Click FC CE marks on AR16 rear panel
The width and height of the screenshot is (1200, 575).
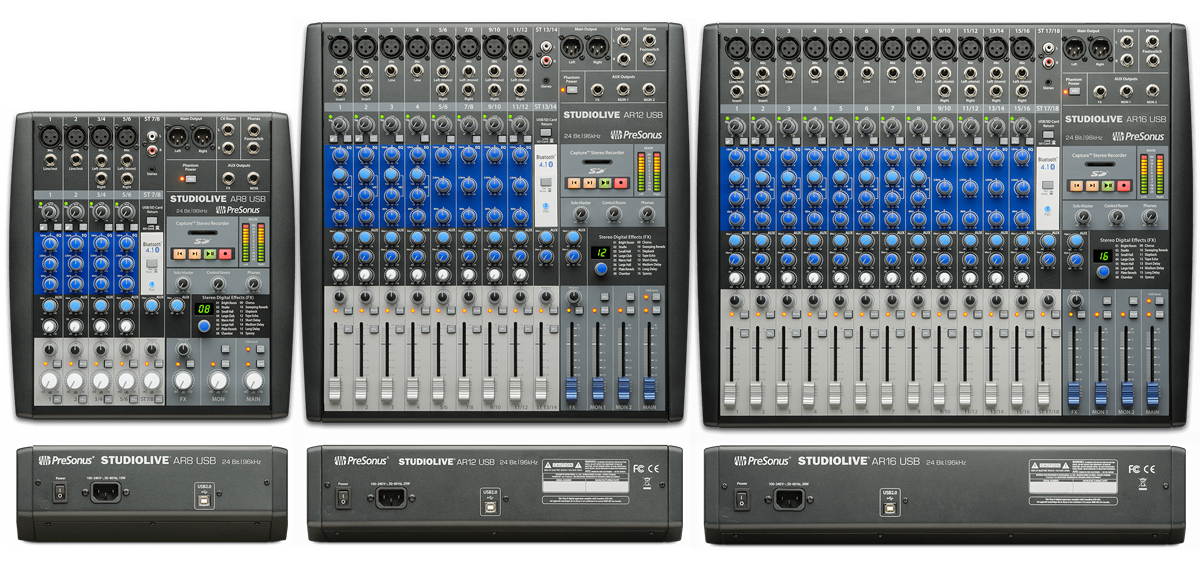coord(1140,468)
